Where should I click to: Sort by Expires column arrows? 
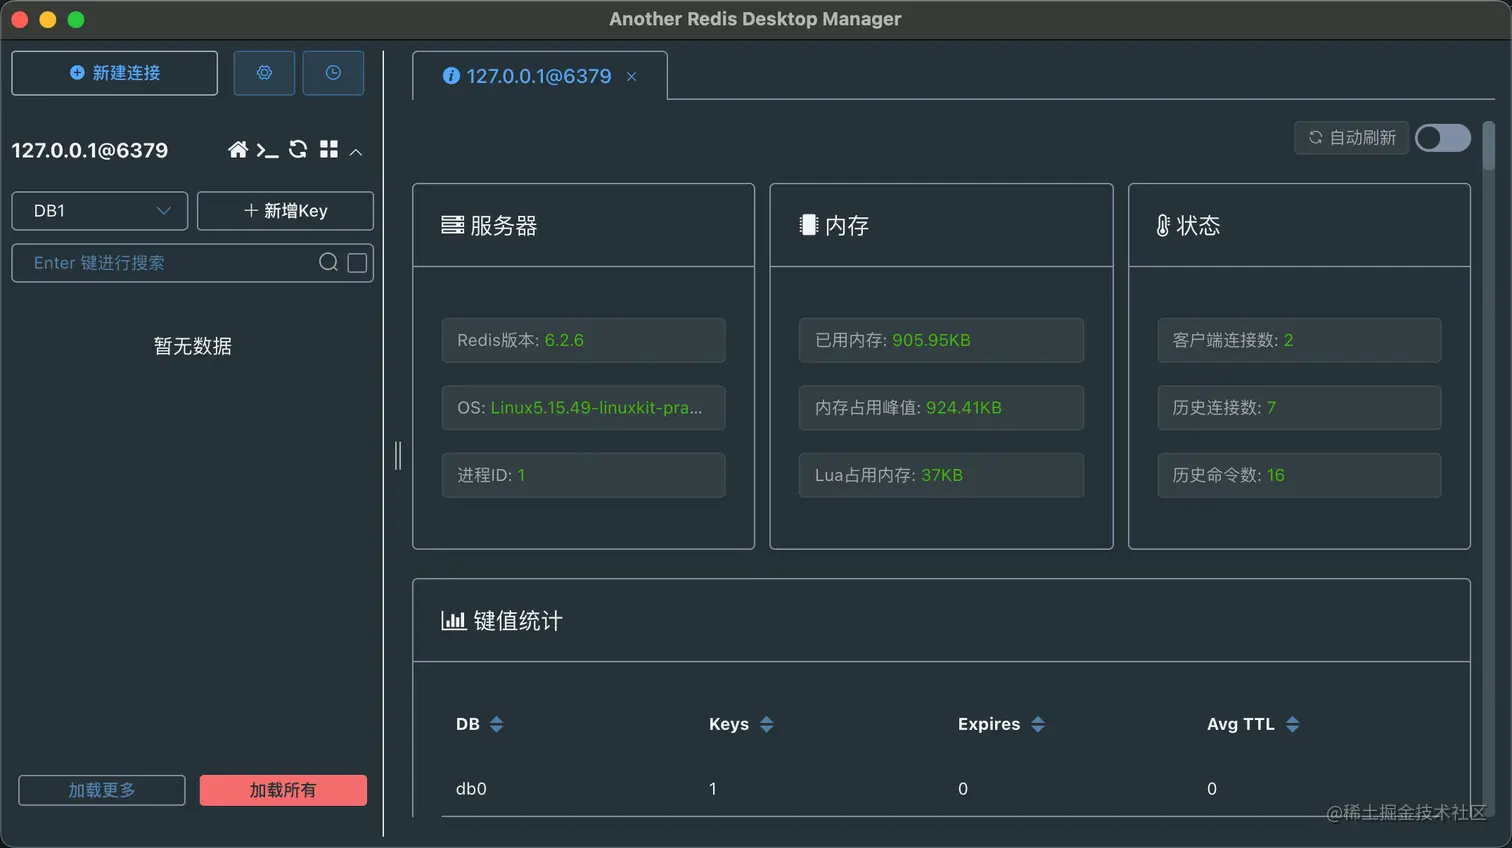coord(1038,724)
